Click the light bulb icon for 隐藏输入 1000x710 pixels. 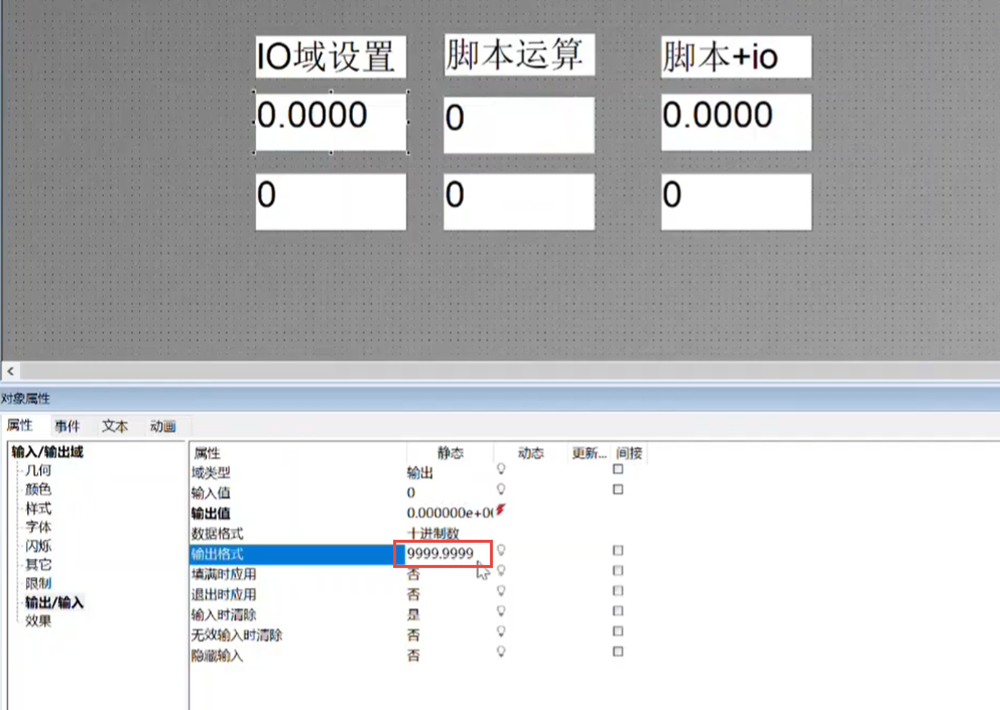[501, 653]
